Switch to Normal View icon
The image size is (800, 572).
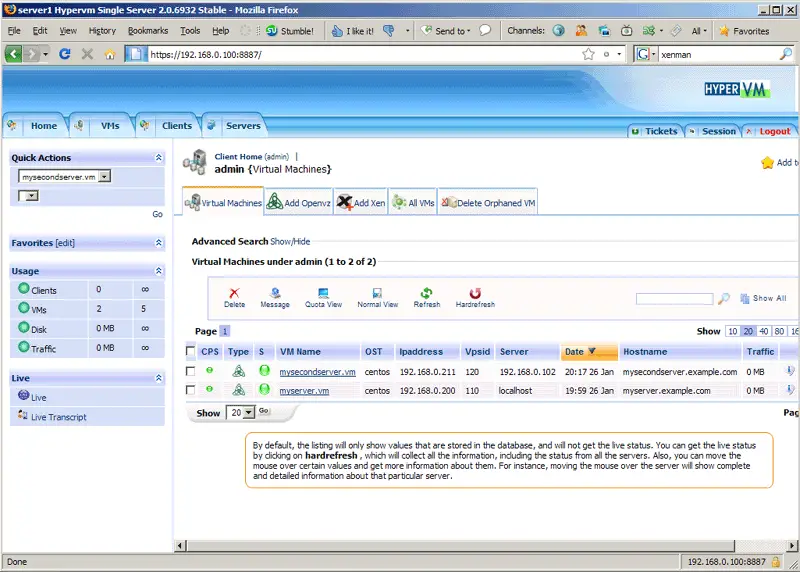(377, 293)
